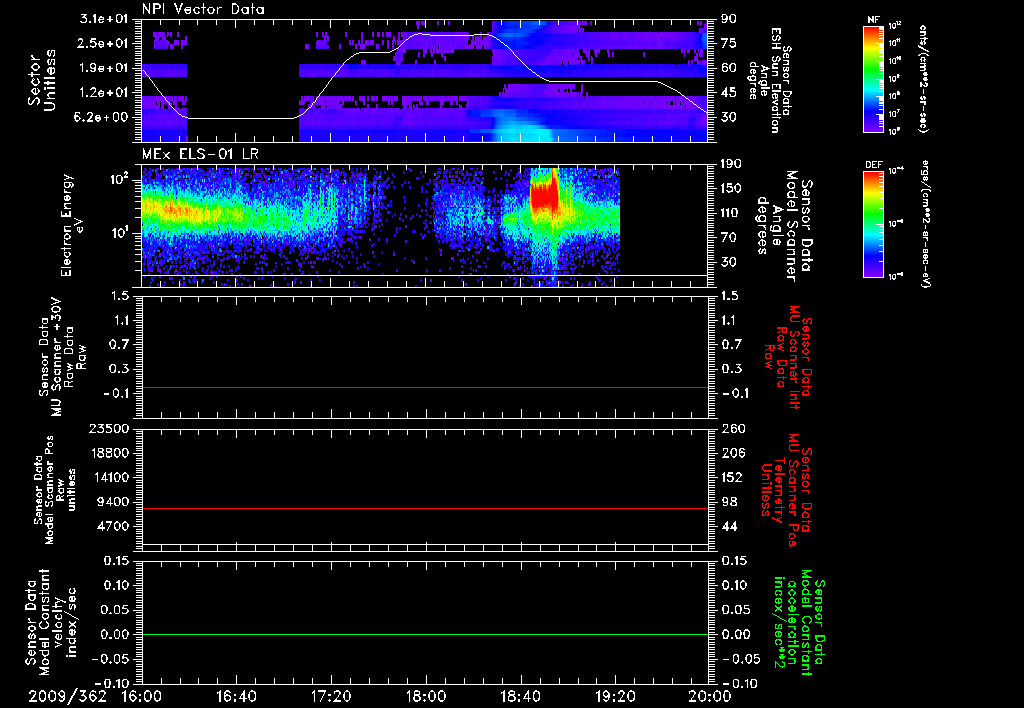This screenshot has height=708, width=1024.
Task: Click the 23500 scanner position axis value
Action: click(x=108, y=428)
